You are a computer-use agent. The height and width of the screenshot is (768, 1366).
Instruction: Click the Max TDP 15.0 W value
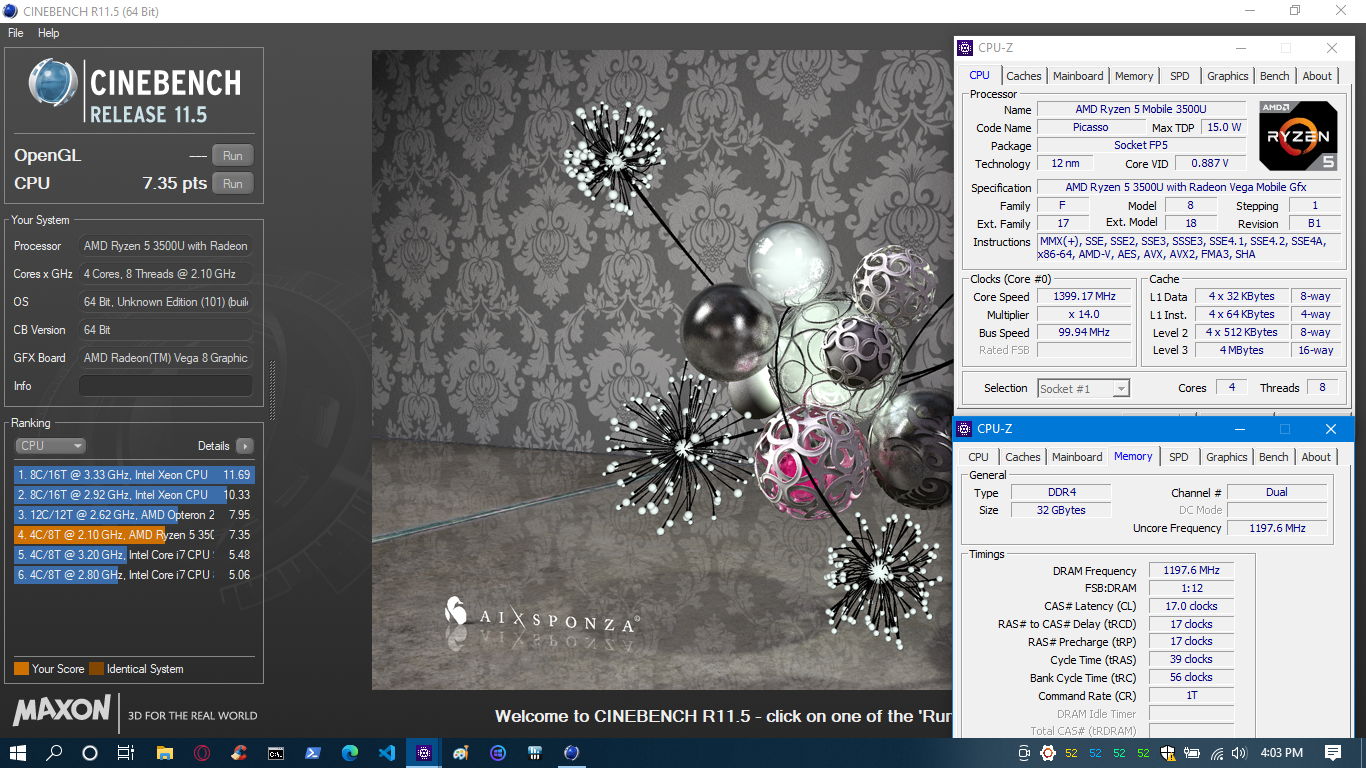click(1224, 127)
